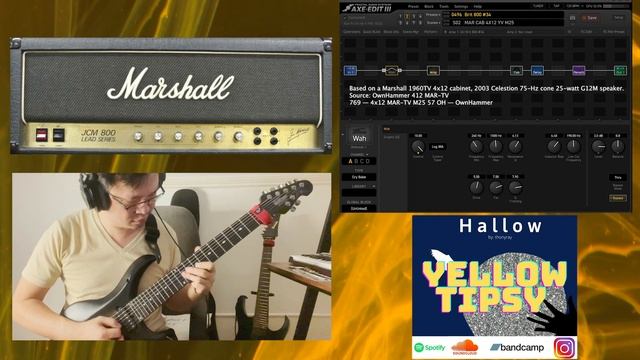Expand the Channel dropdown arrow
The width and height of the screenshot is (640, 360).
367,155
